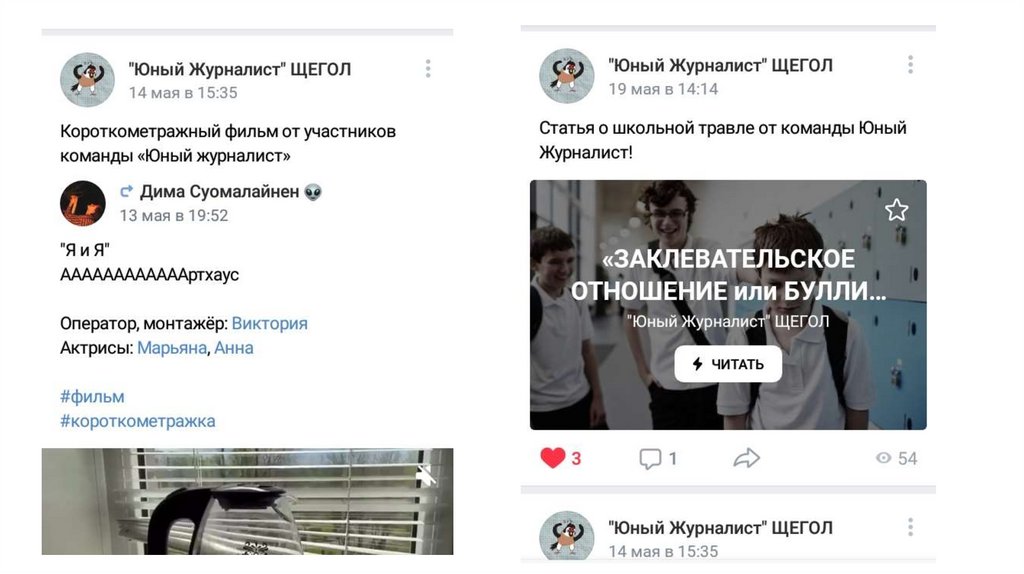
Task: Open three-dot menu on 19 May article post
Action: (910, 65)
